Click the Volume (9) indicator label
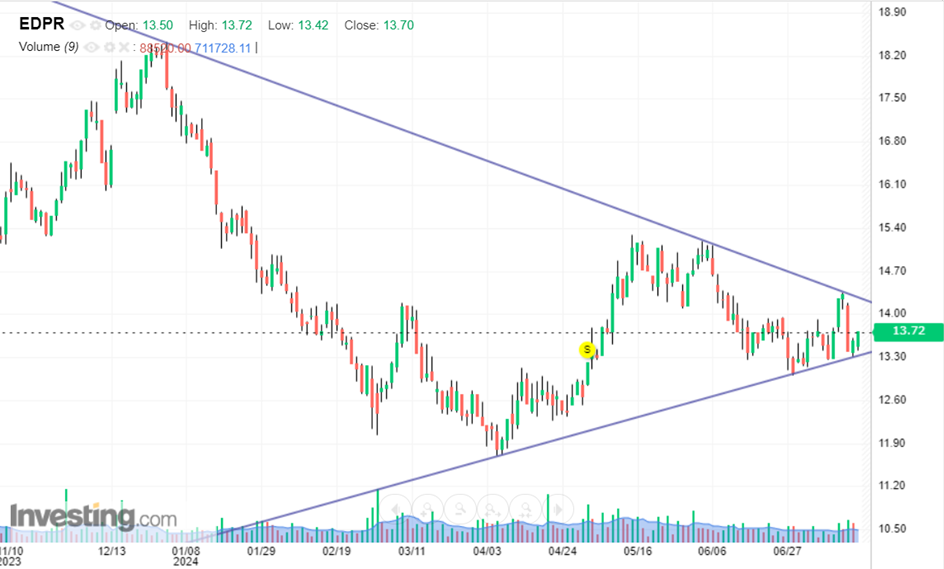Screen dimensions: 944x569 tap(49, 47)
